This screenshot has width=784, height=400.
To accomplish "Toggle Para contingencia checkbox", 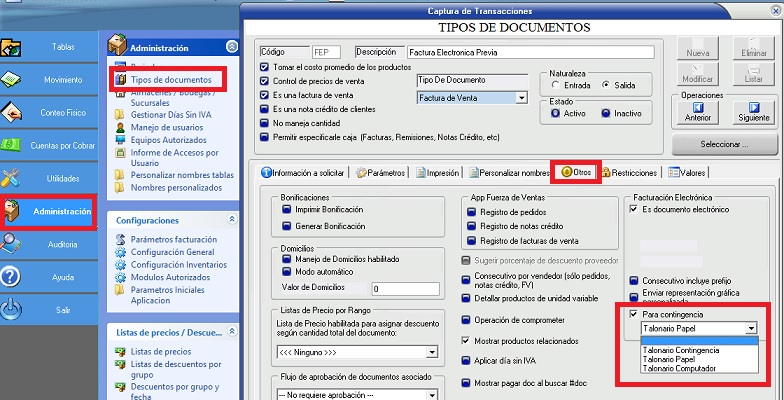I will pos(632,314).
